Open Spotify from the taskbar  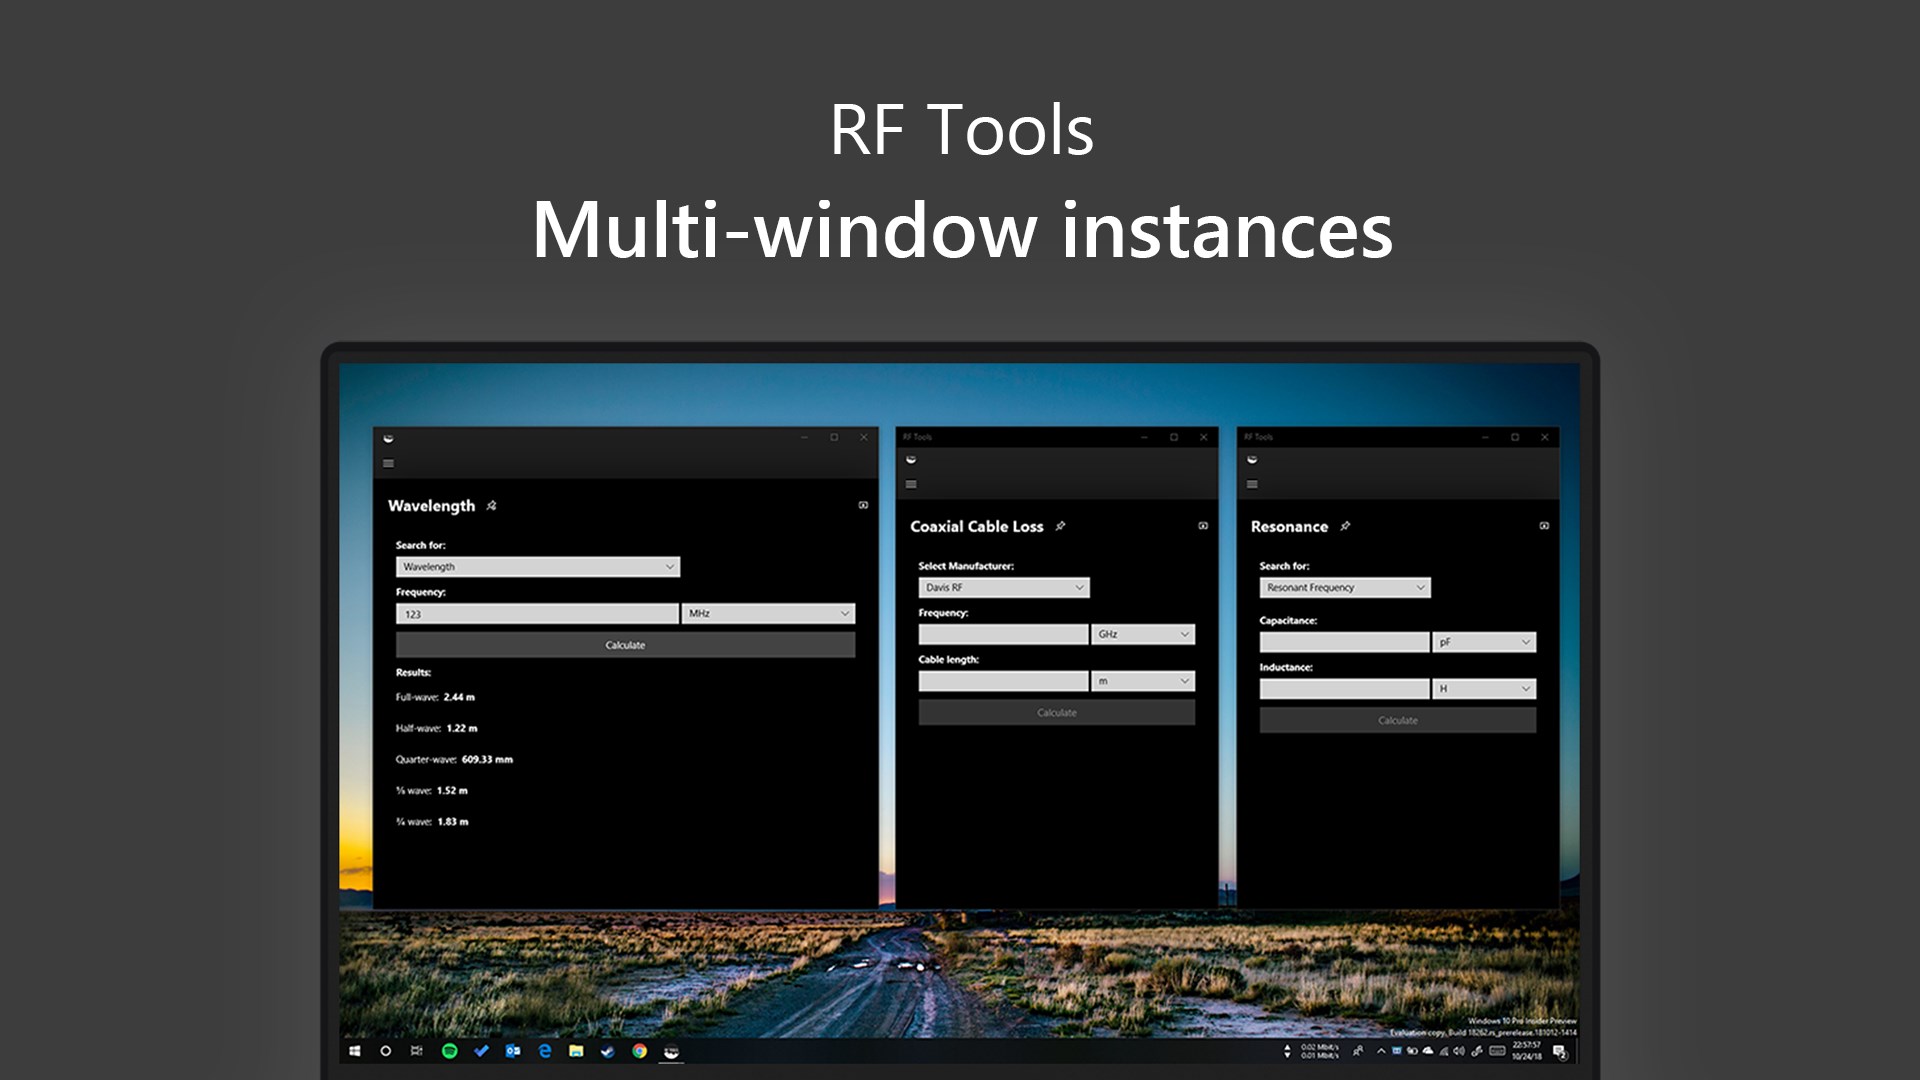point(448,1051)
